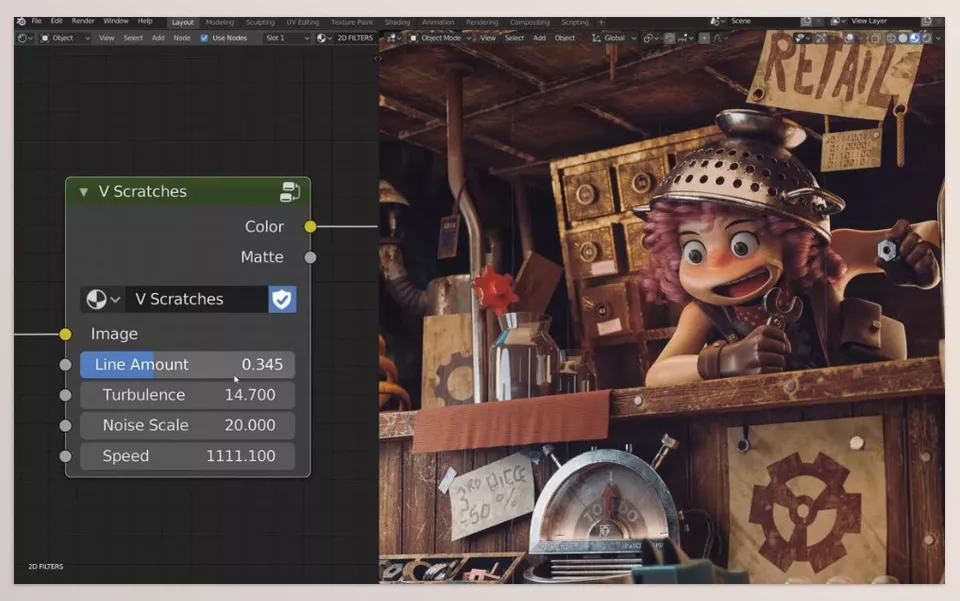The width and height of the screenshot is (960, 601).
Task: Switch to the Layout workspace tab
Action: pyautogui.click(x=182, y=22)
